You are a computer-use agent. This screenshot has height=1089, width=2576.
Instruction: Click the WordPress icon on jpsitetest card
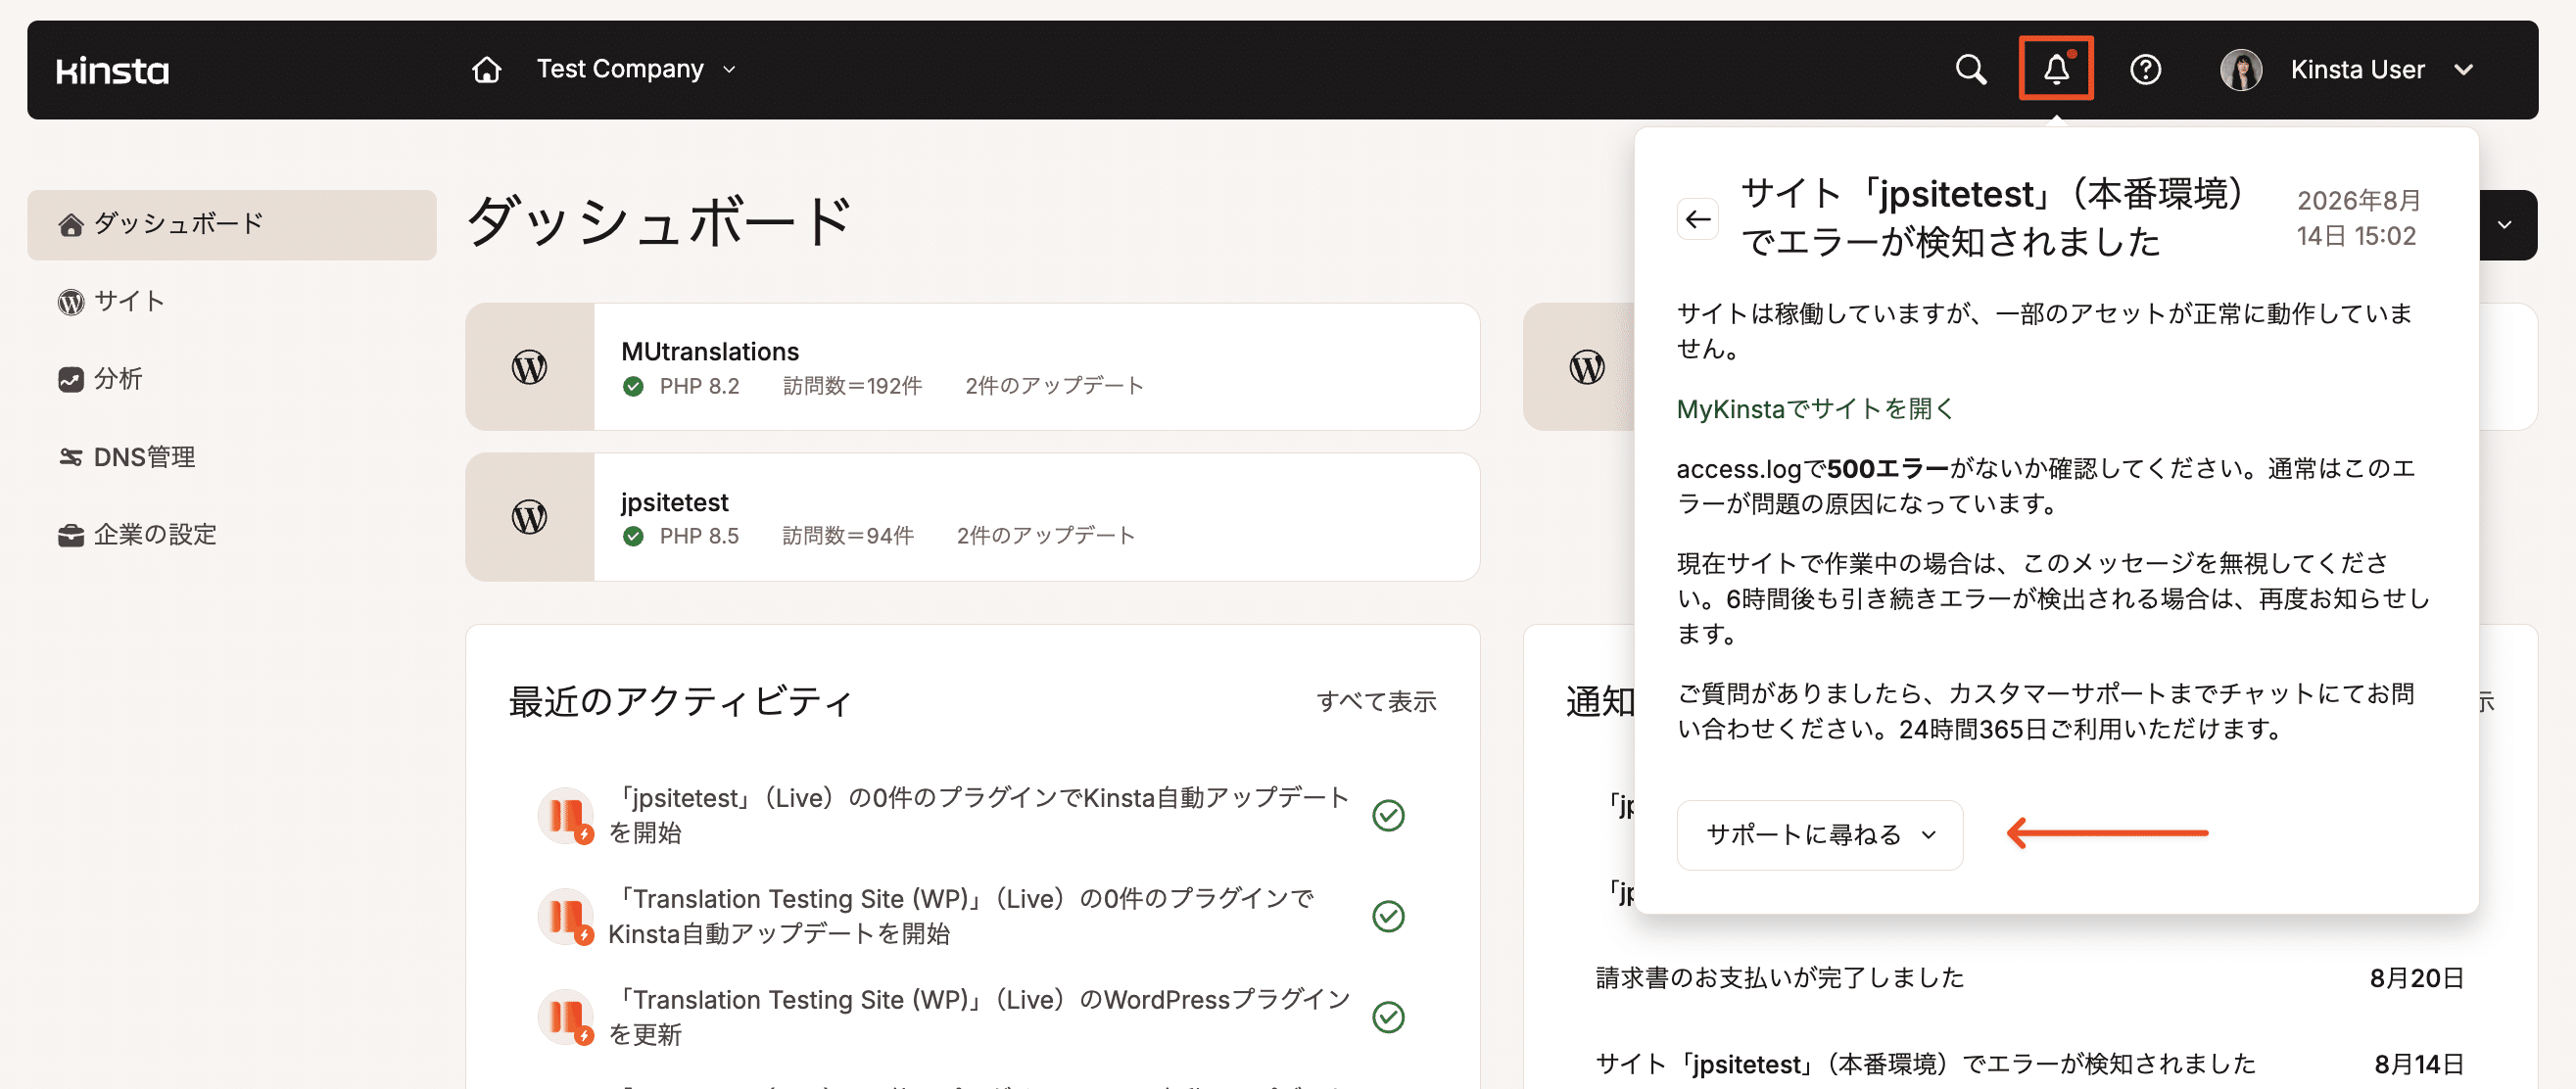(529, 517)
